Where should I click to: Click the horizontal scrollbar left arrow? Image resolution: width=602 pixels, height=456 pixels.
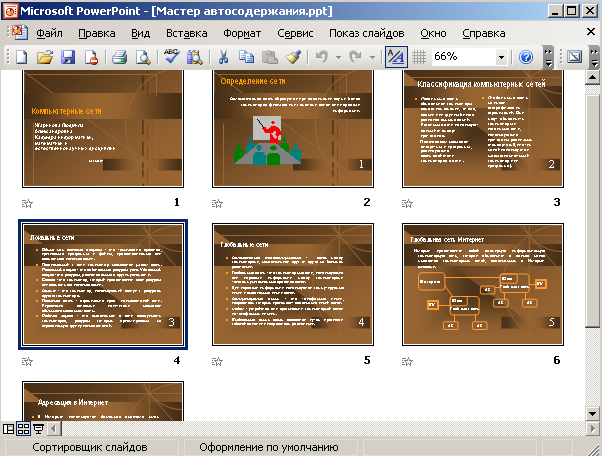pos(54,429)
